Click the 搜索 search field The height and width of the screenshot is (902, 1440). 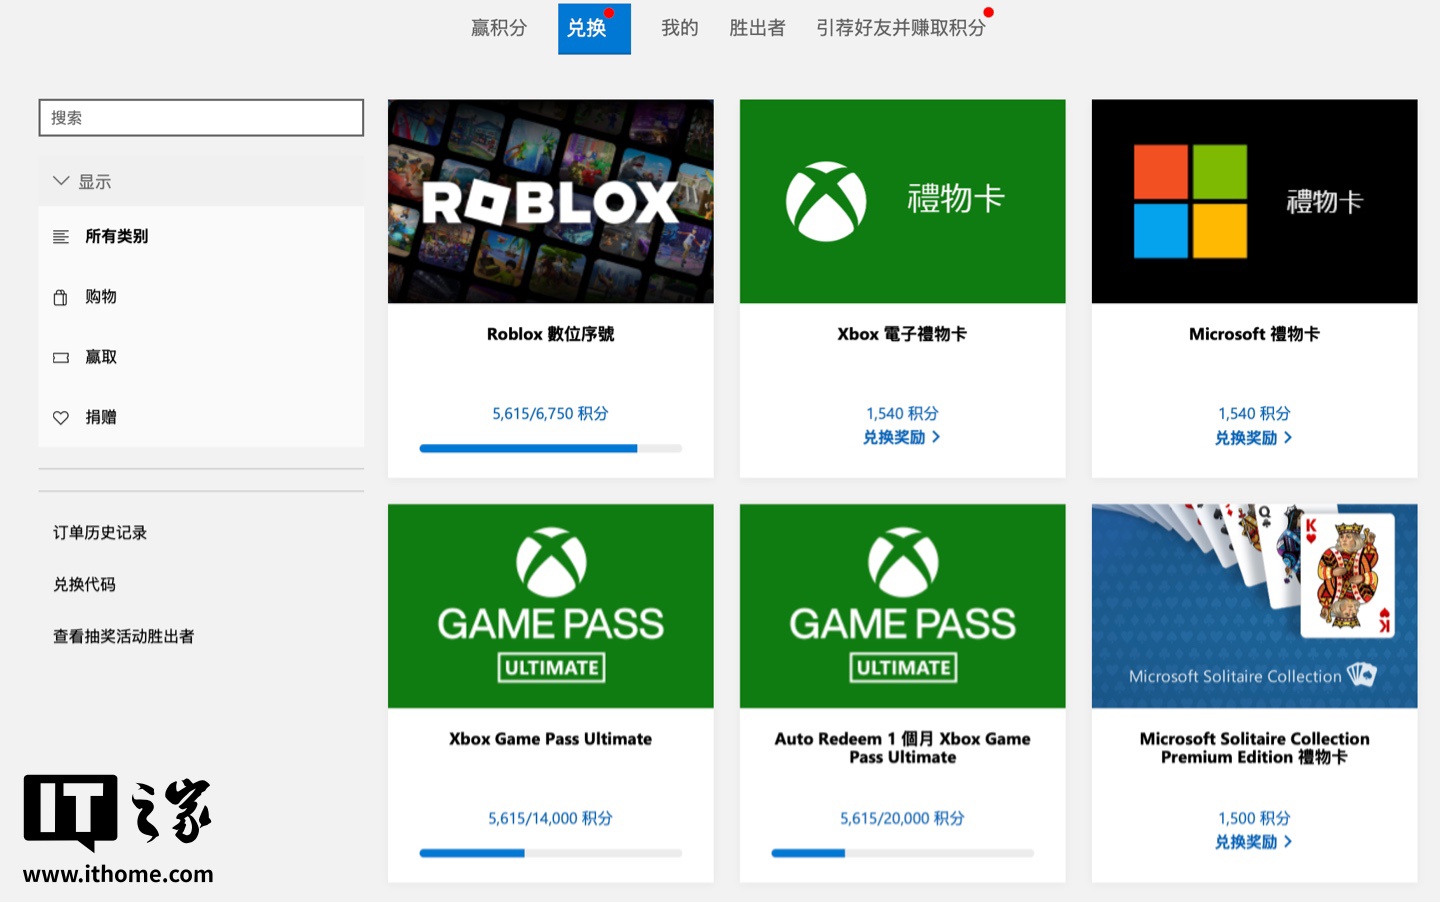point(201,117)
